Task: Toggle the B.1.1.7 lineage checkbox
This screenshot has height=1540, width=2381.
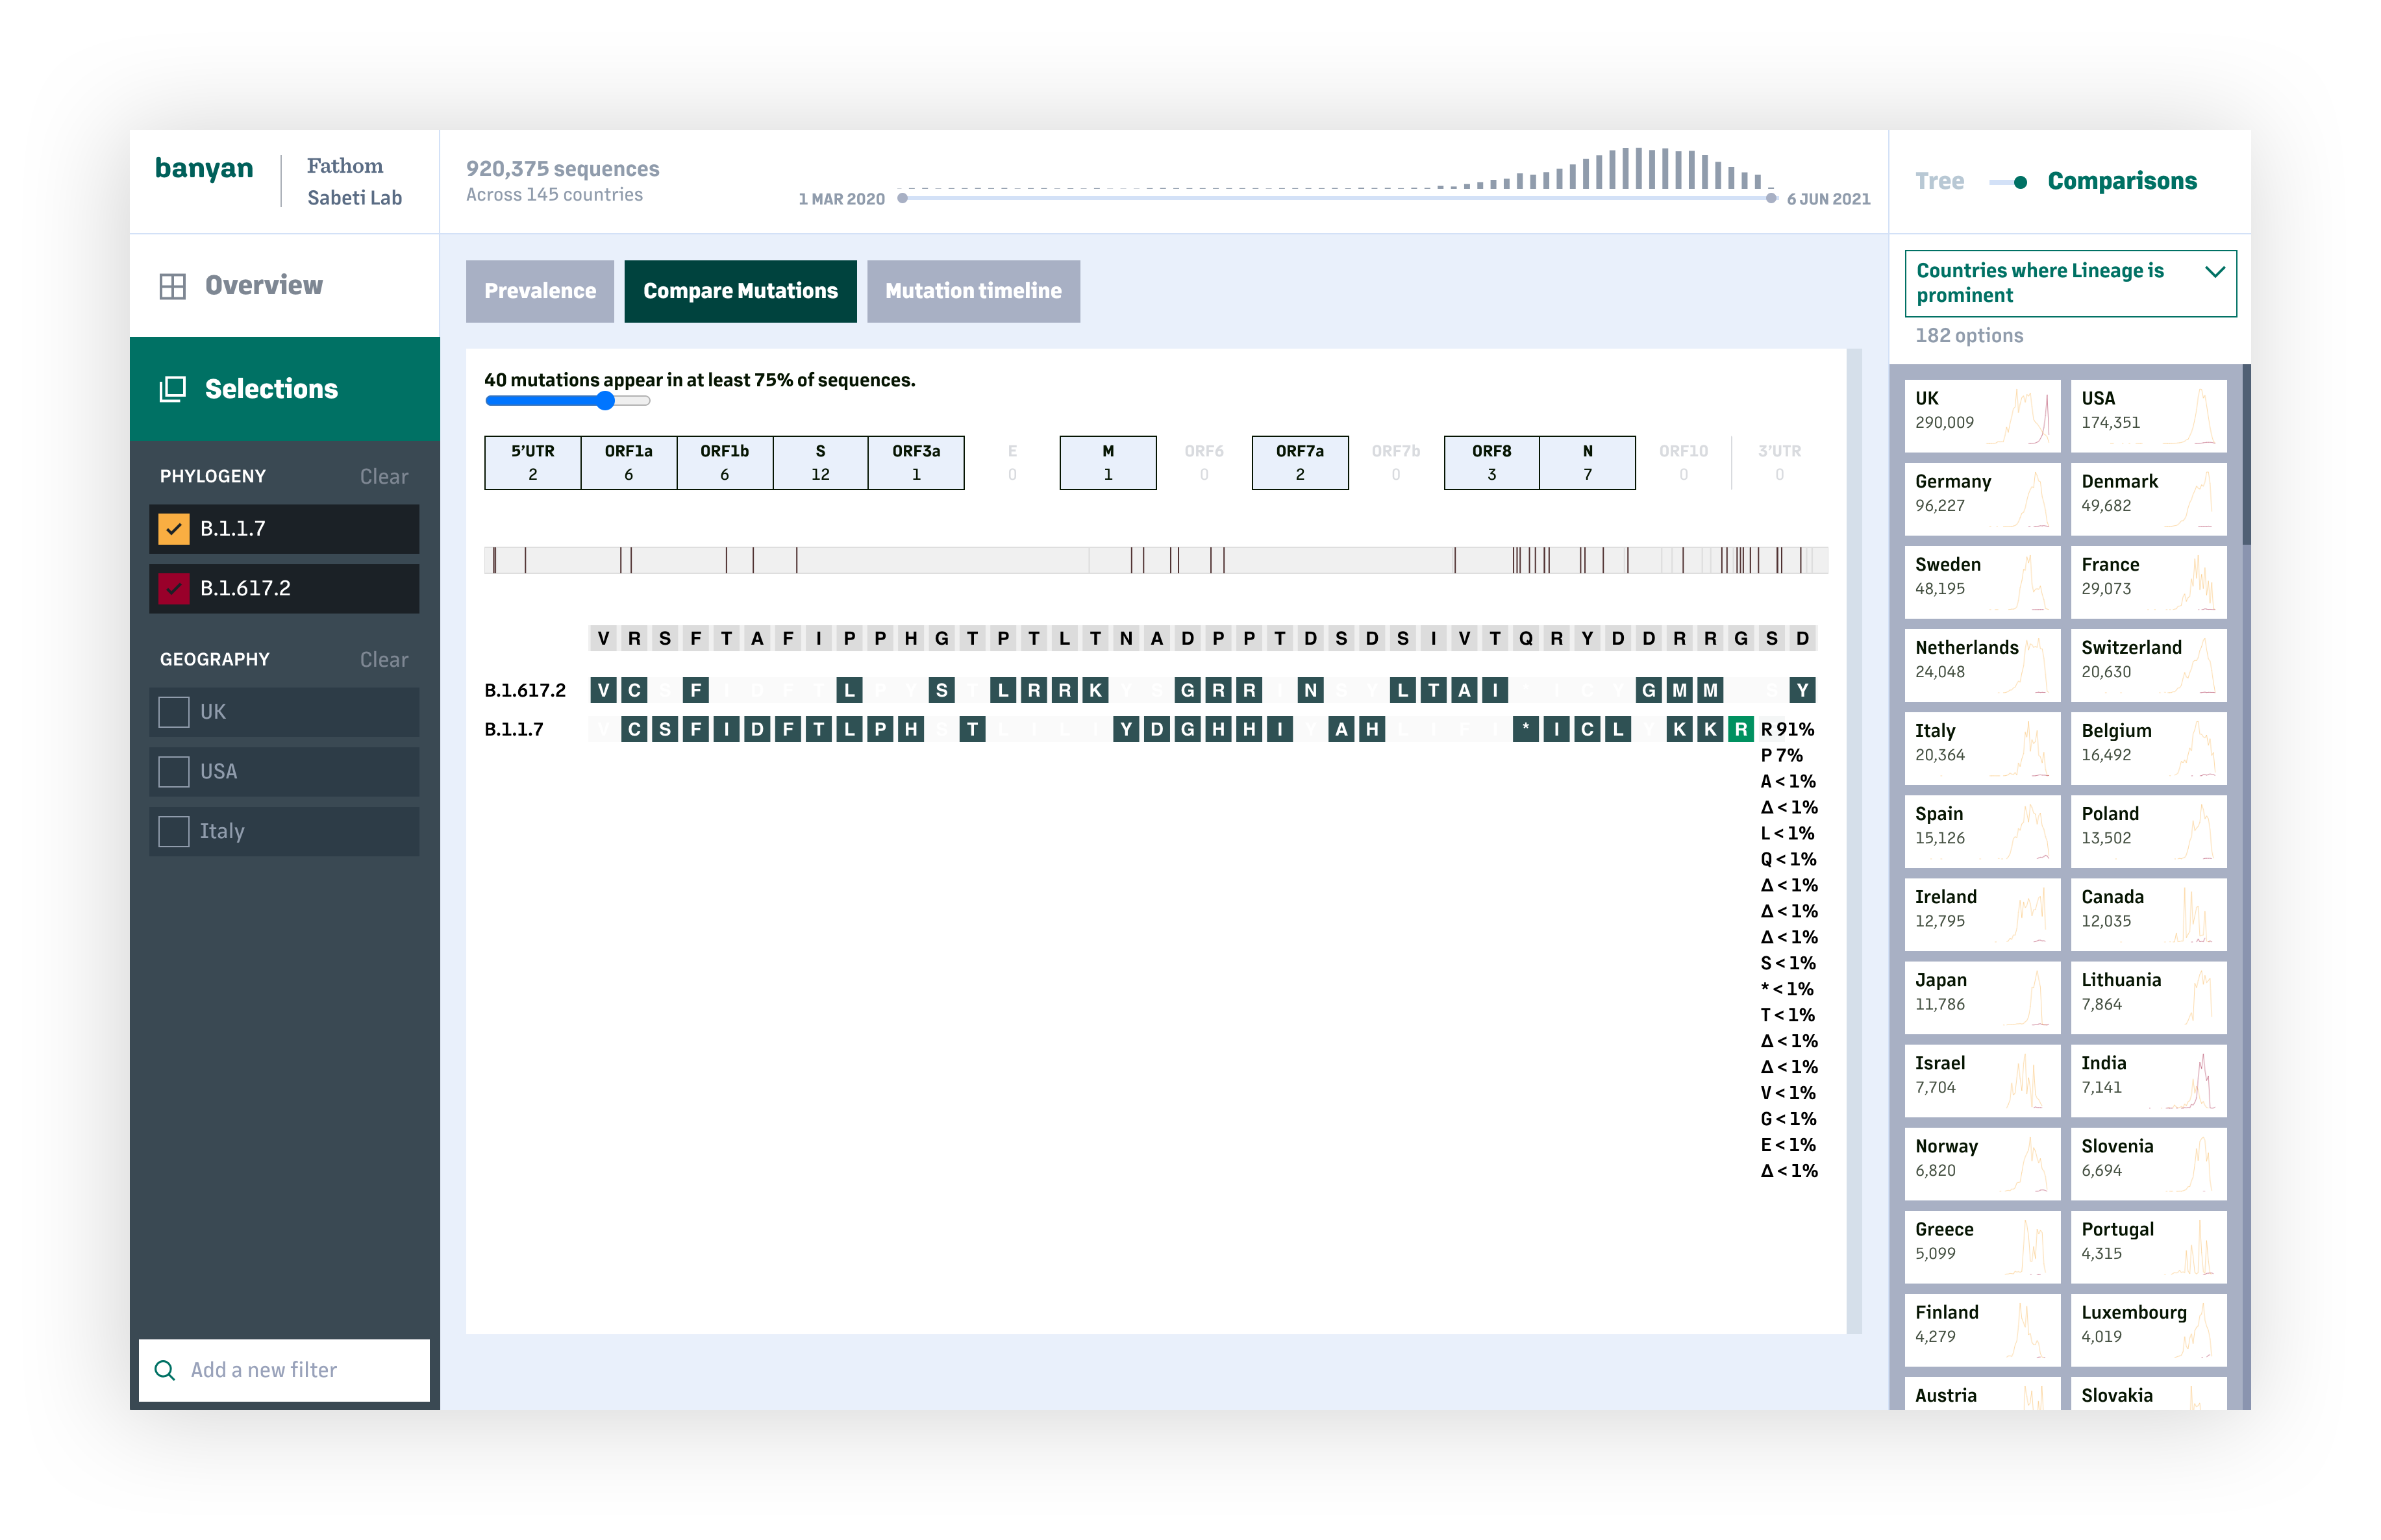Action: coord(174,528)
